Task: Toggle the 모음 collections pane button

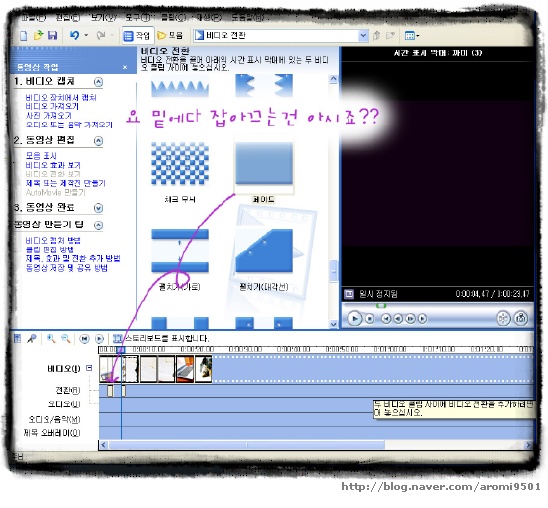Action: [170, 35]
